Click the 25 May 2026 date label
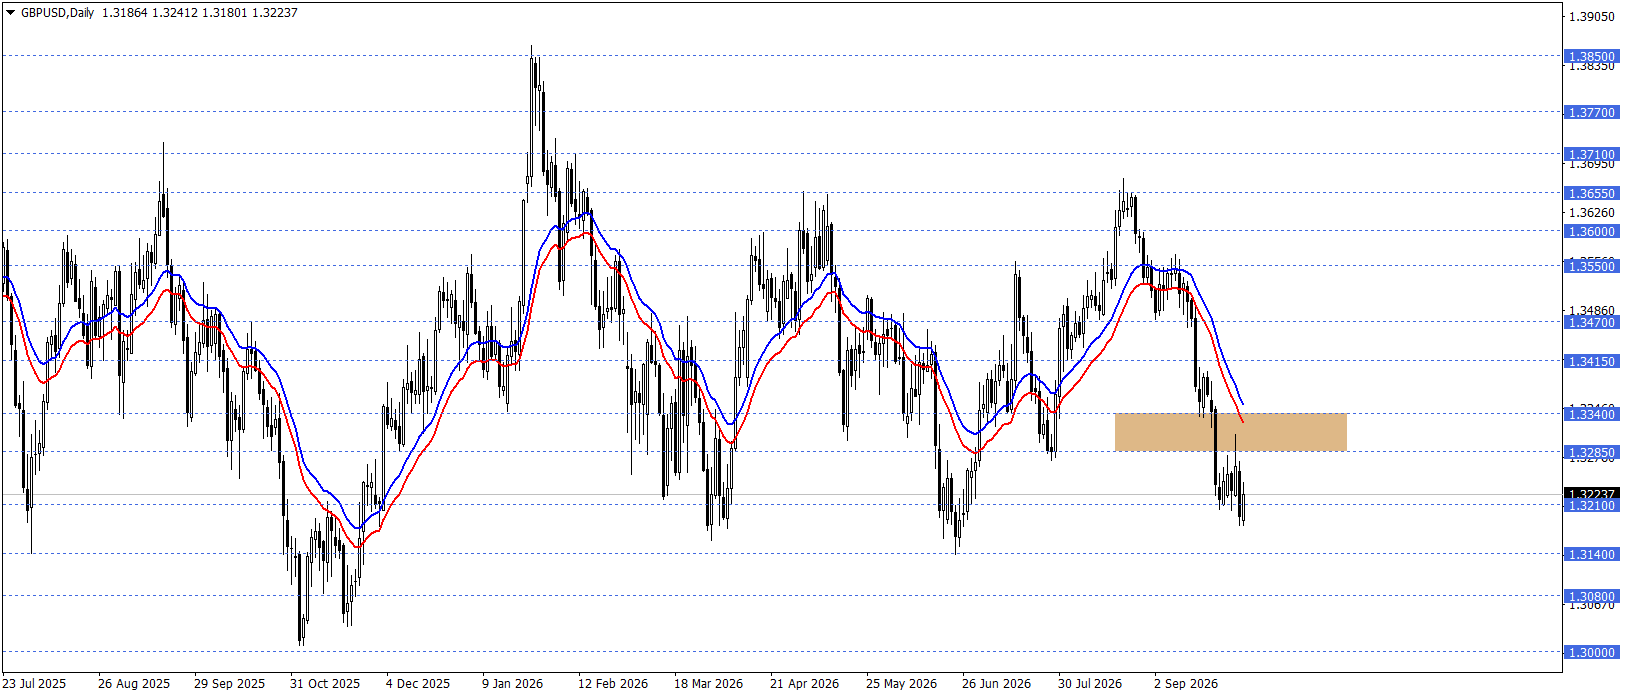The height and width of the screenshot is (696, 1626). click(902, 684)
